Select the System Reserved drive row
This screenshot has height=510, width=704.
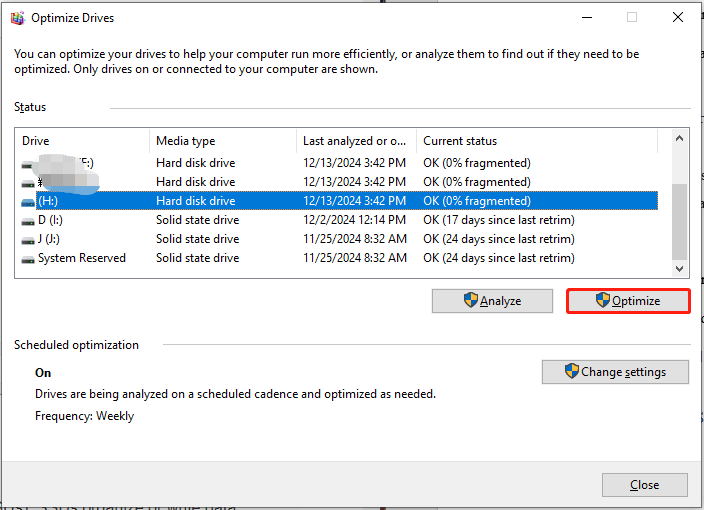pyautogui.click(x=82, y=258)
